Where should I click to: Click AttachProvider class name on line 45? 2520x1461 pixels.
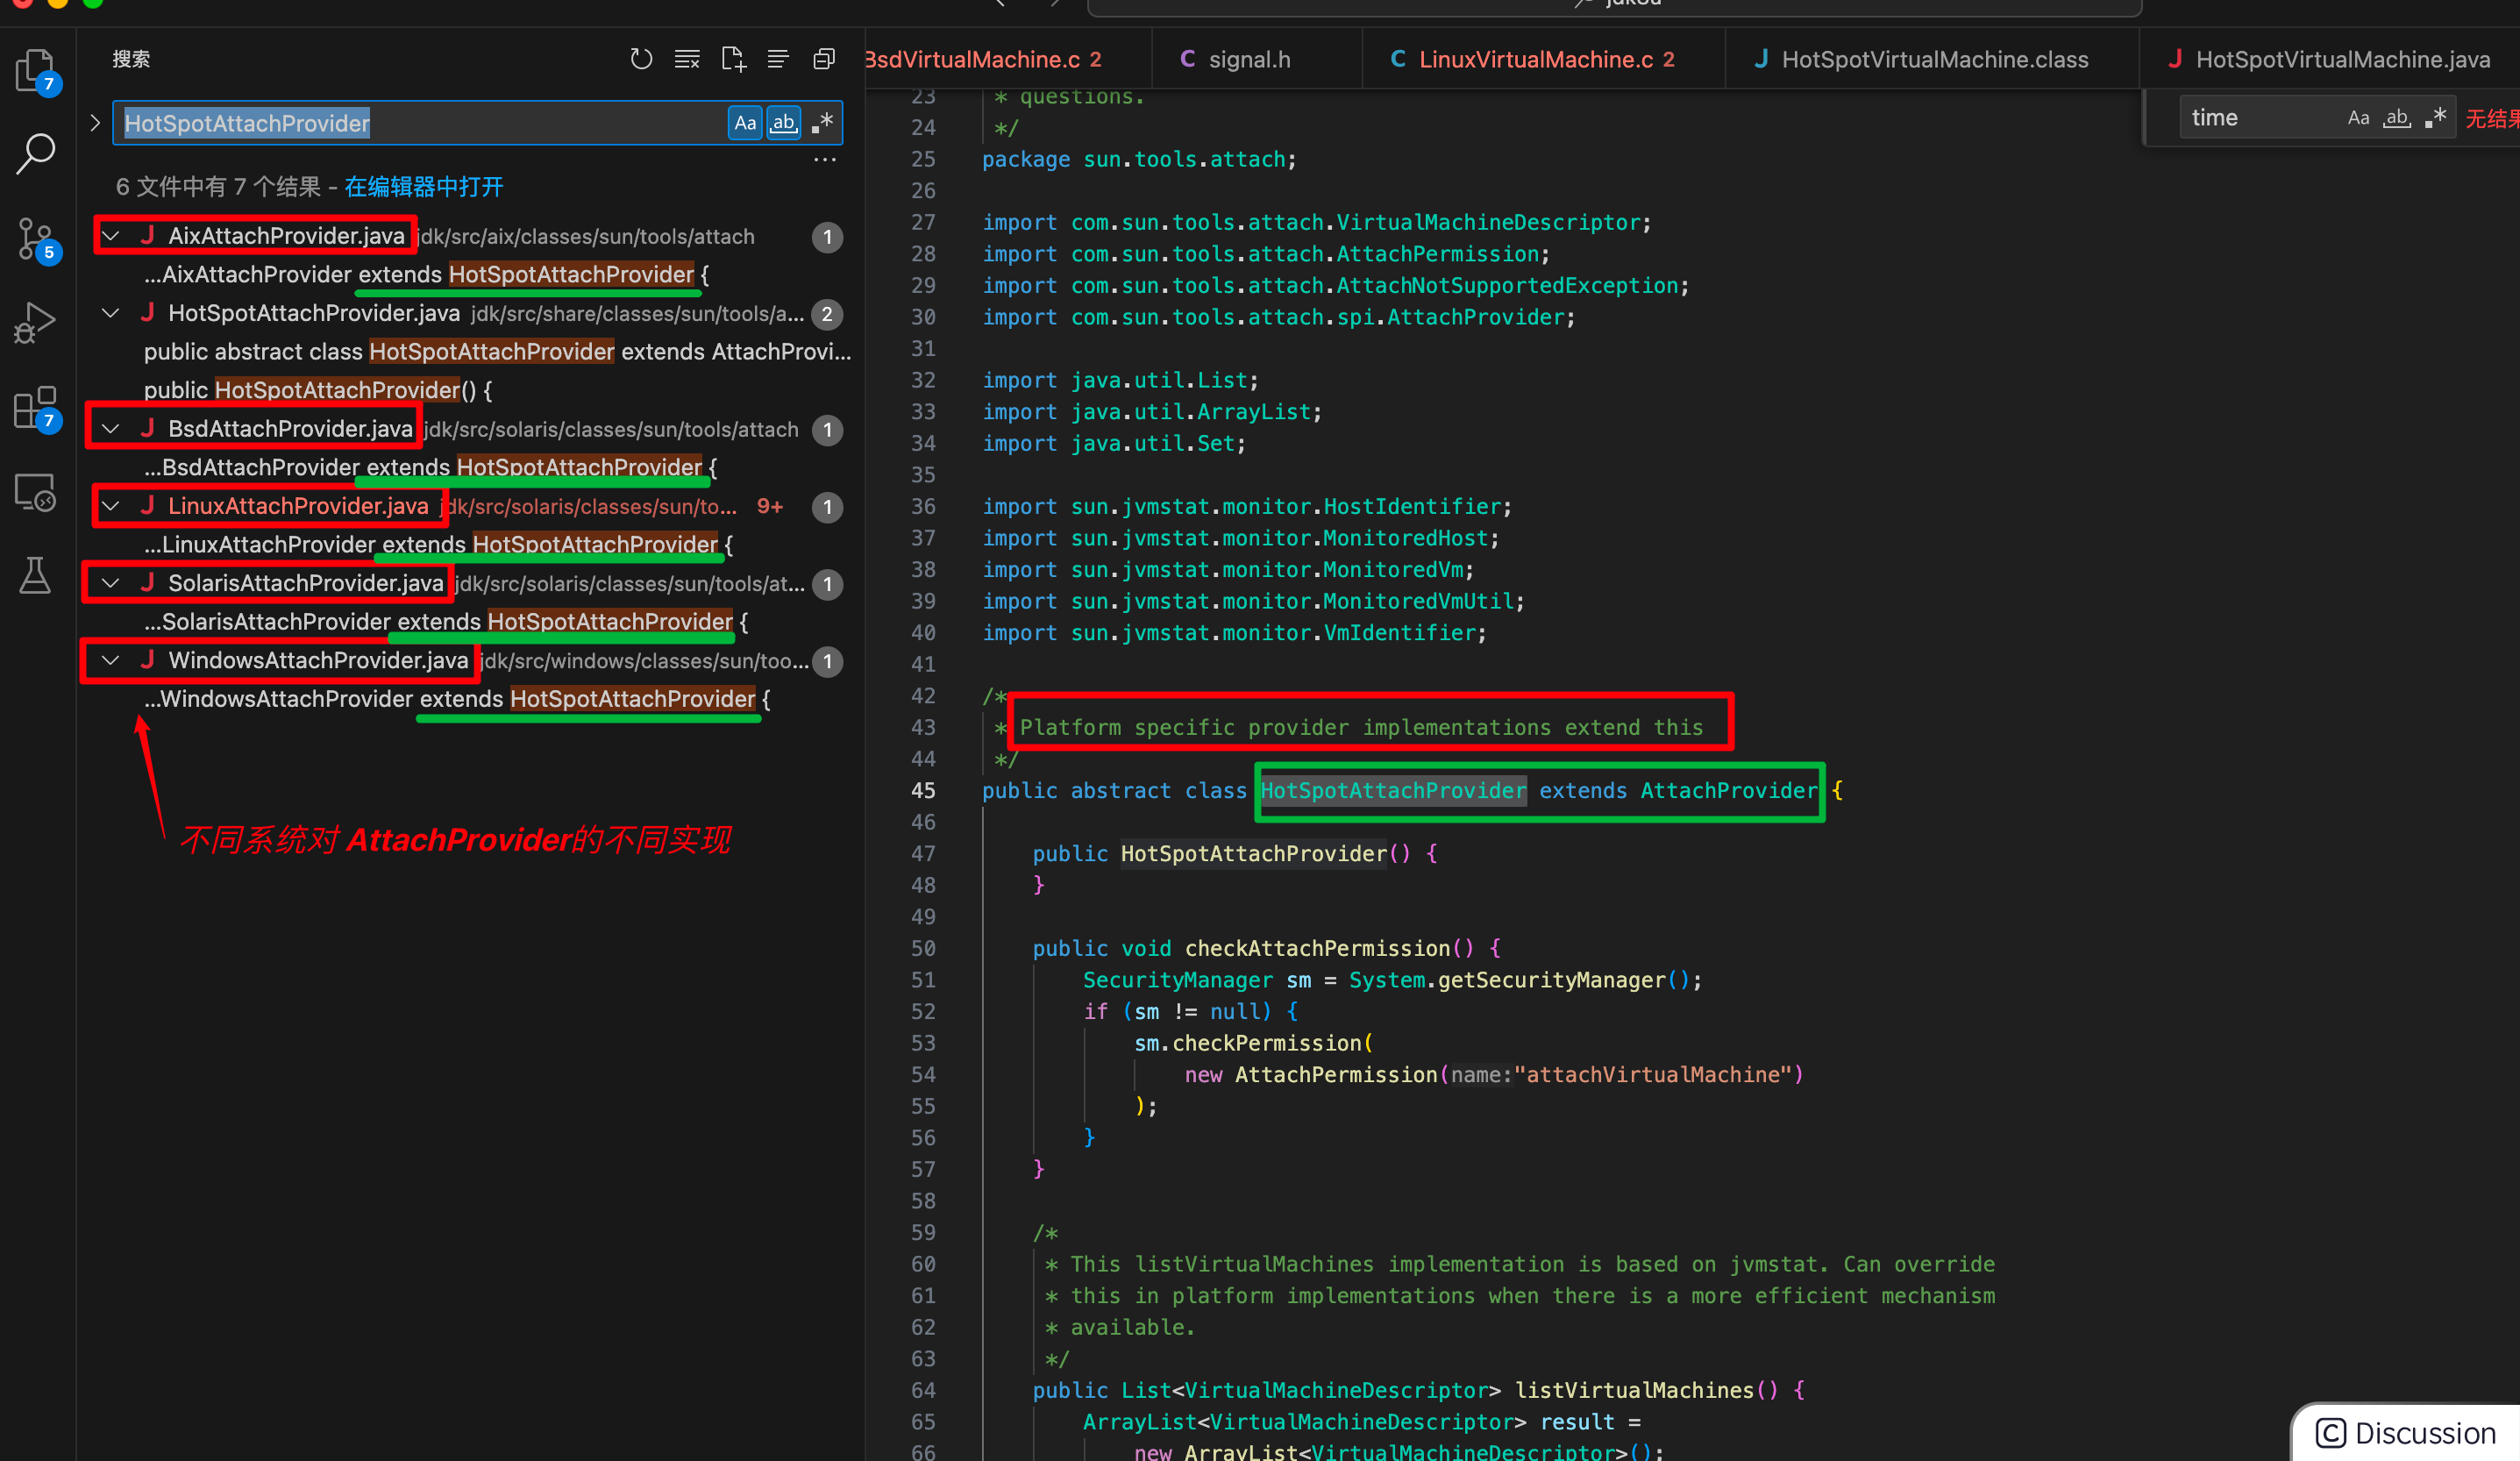1729,791
